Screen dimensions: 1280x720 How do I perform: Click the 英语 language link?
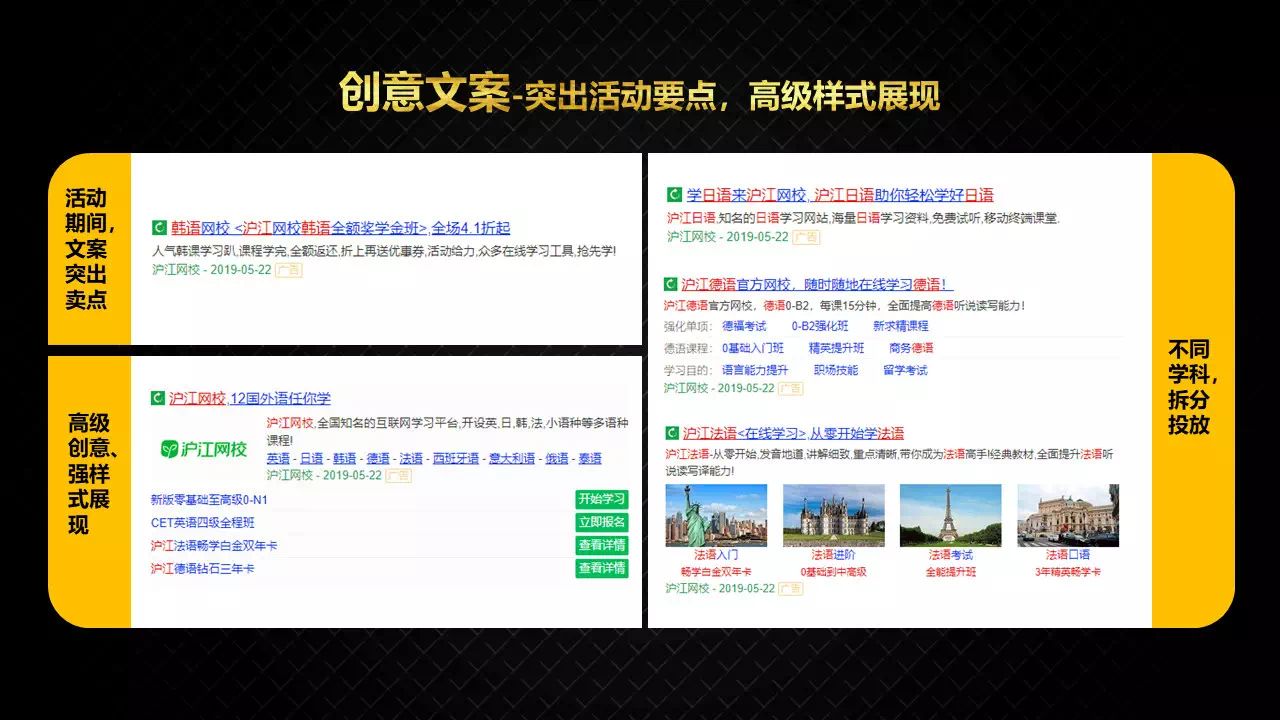(x=278, y=459)
